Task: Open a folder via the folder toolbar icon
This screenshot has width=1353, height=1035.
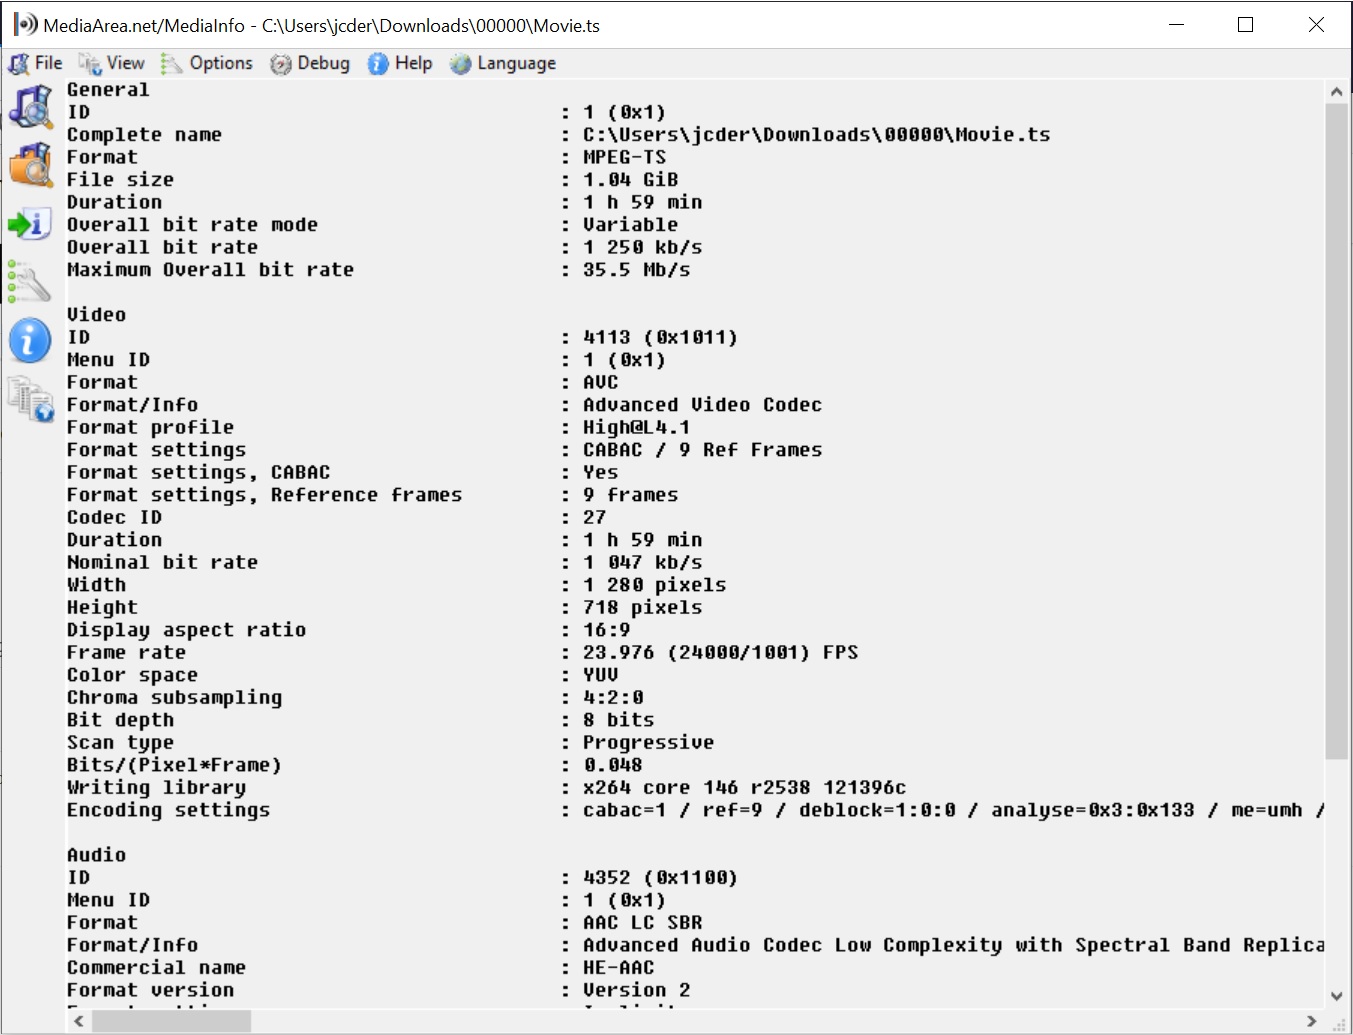Action: [x=30, y=165]
